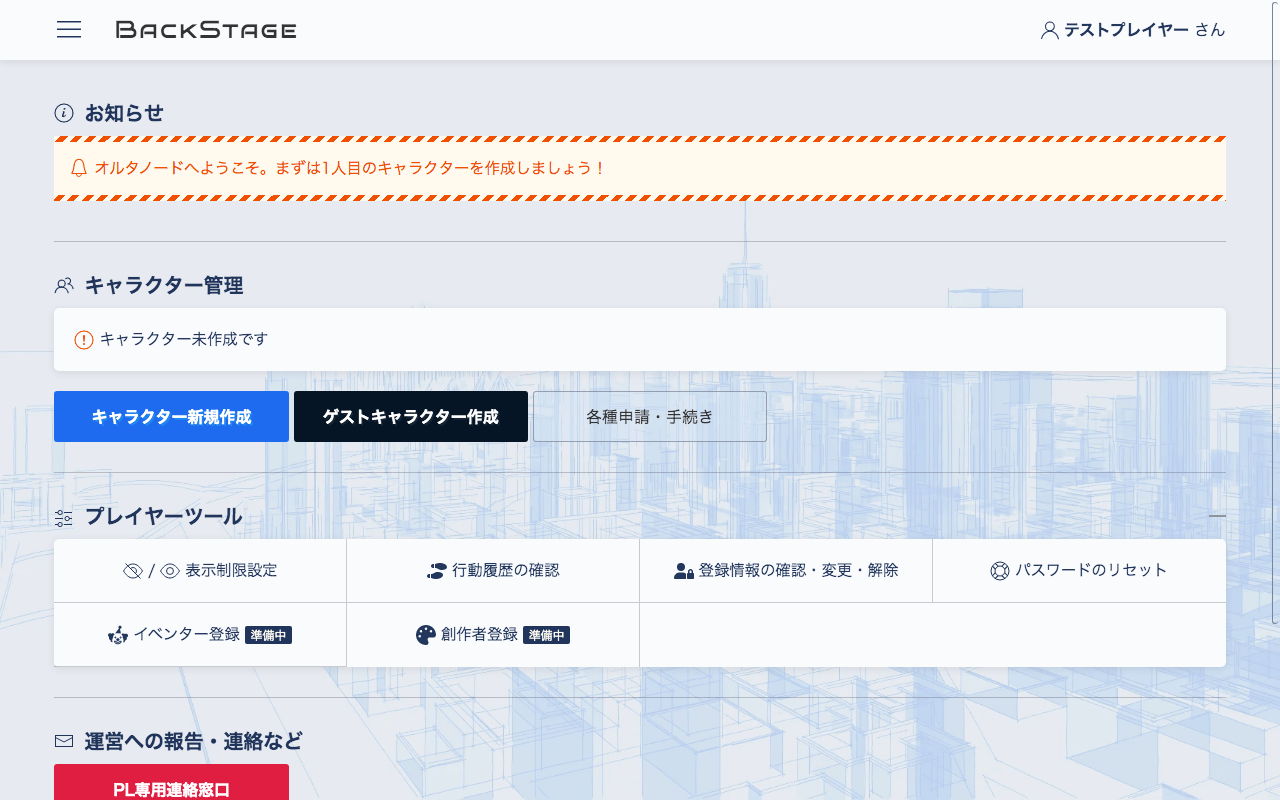Image resolution: width=1280 pixels, height=800 pixels.
Task: Click the 準備中 badge on イベンター登録
Action: pyautogui.click(x=268, y=635)
